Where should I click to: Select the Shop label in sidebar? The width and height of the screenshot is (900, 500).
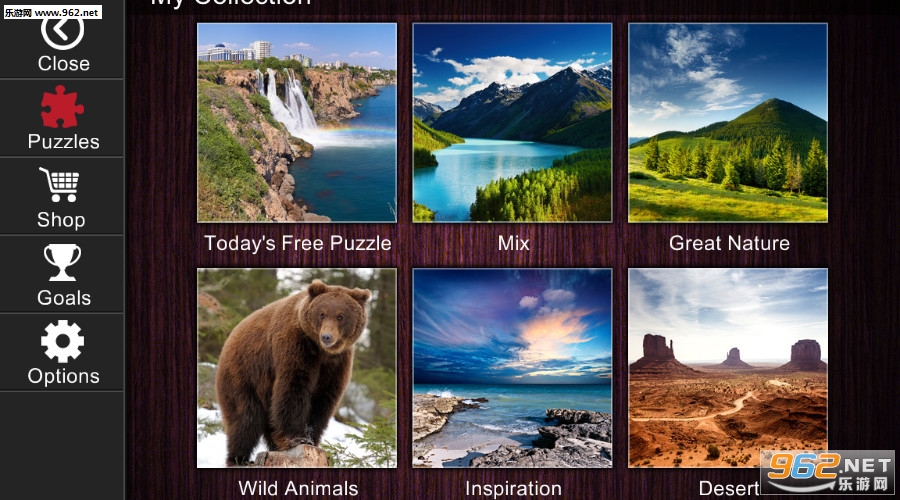pos(61,220)
